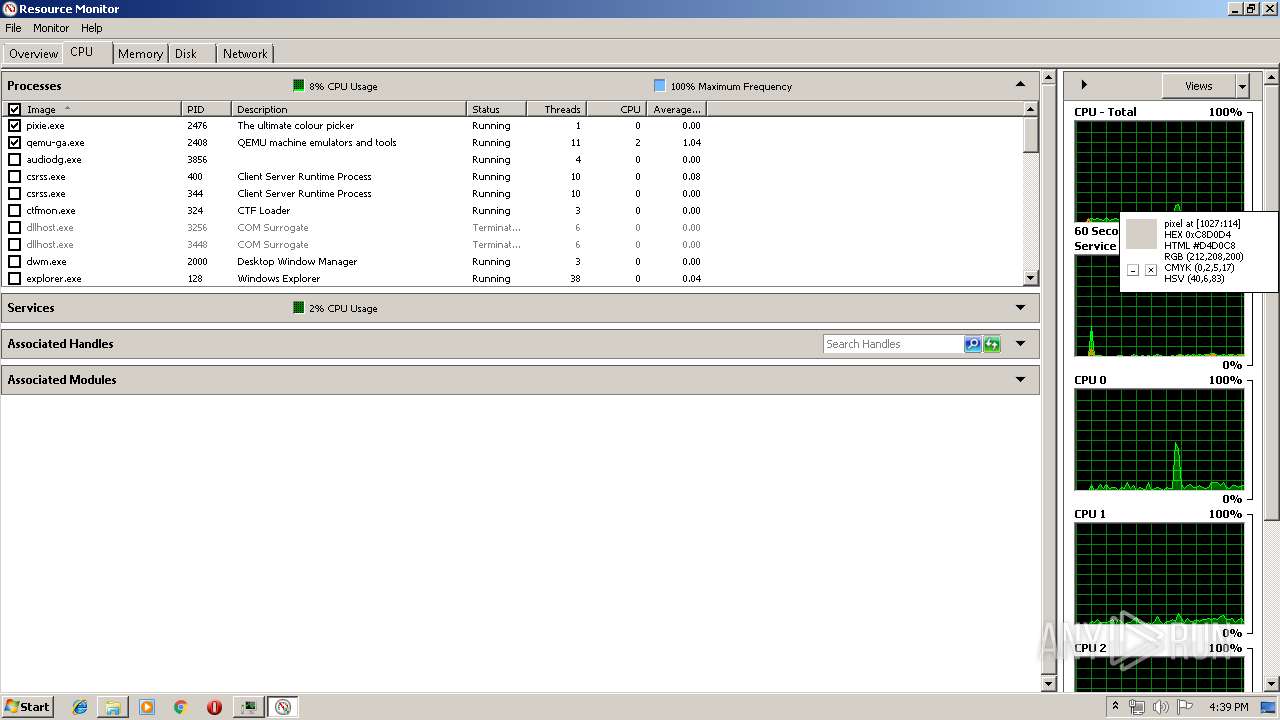Viewport: 1280px width, 720px height.
Task: Check the csrss.exe checkbox with PID 344
Action: [x=14, y=194]
